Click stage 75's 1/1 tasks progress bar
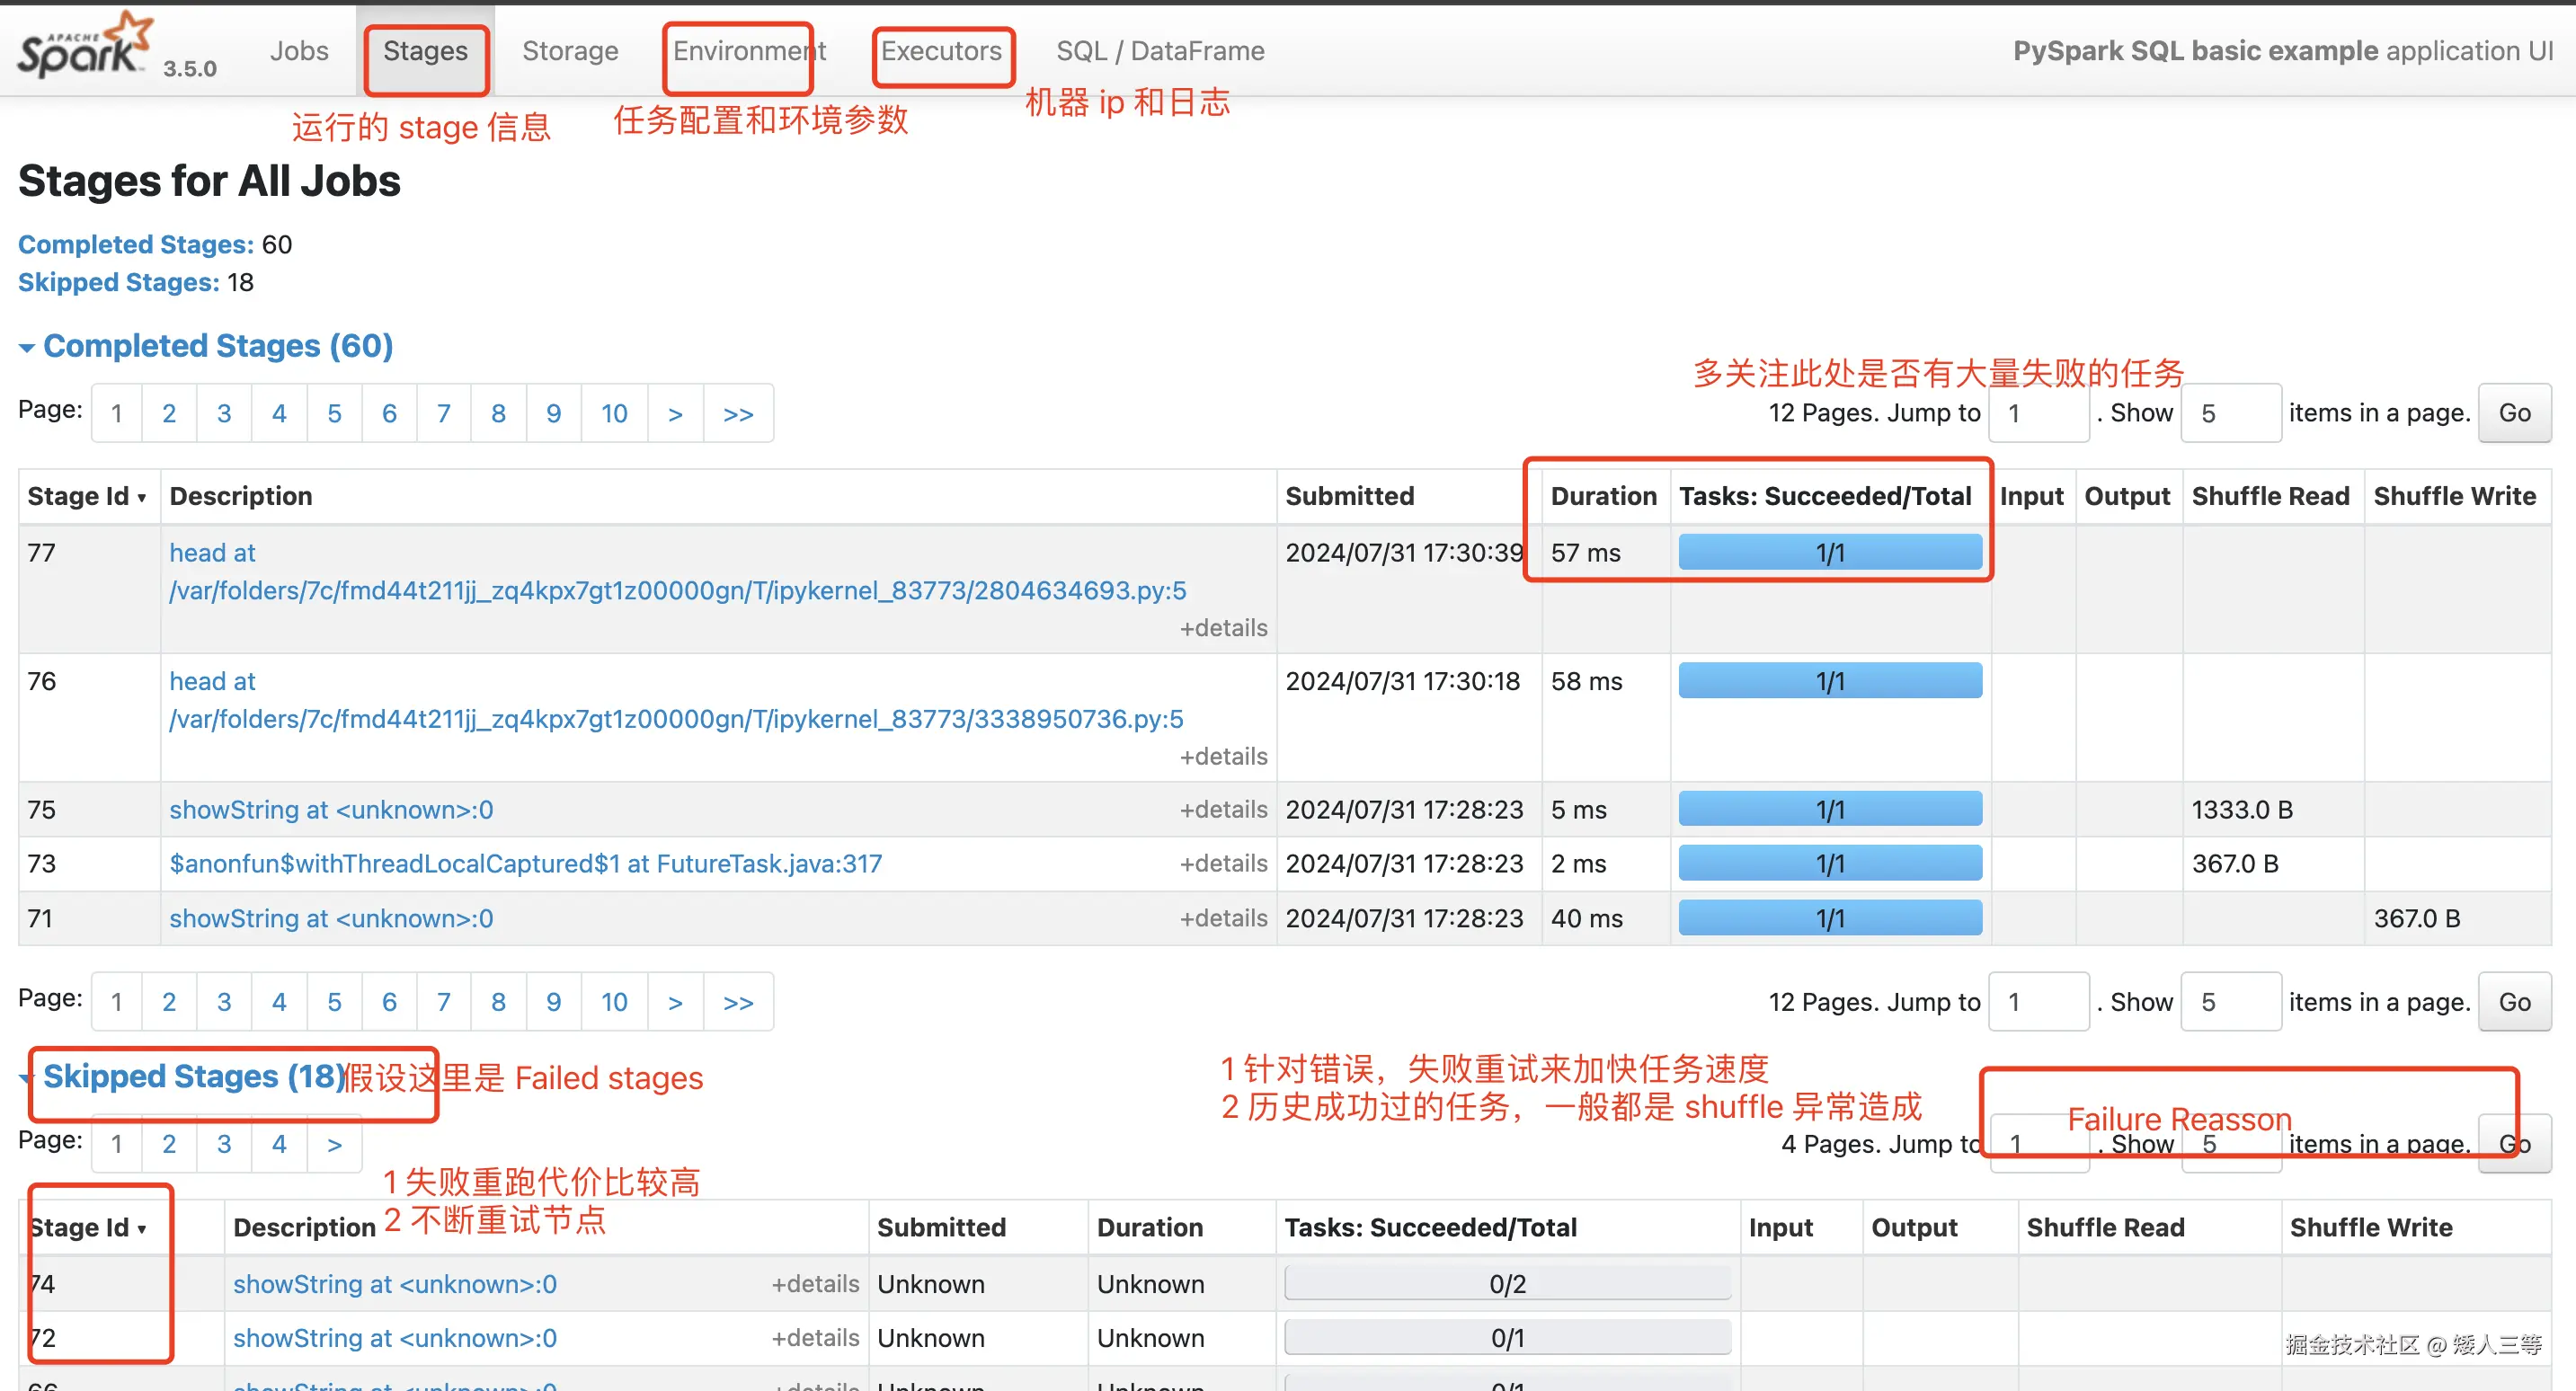This screenshot has width=2576, height=1391. (1829, 809)
